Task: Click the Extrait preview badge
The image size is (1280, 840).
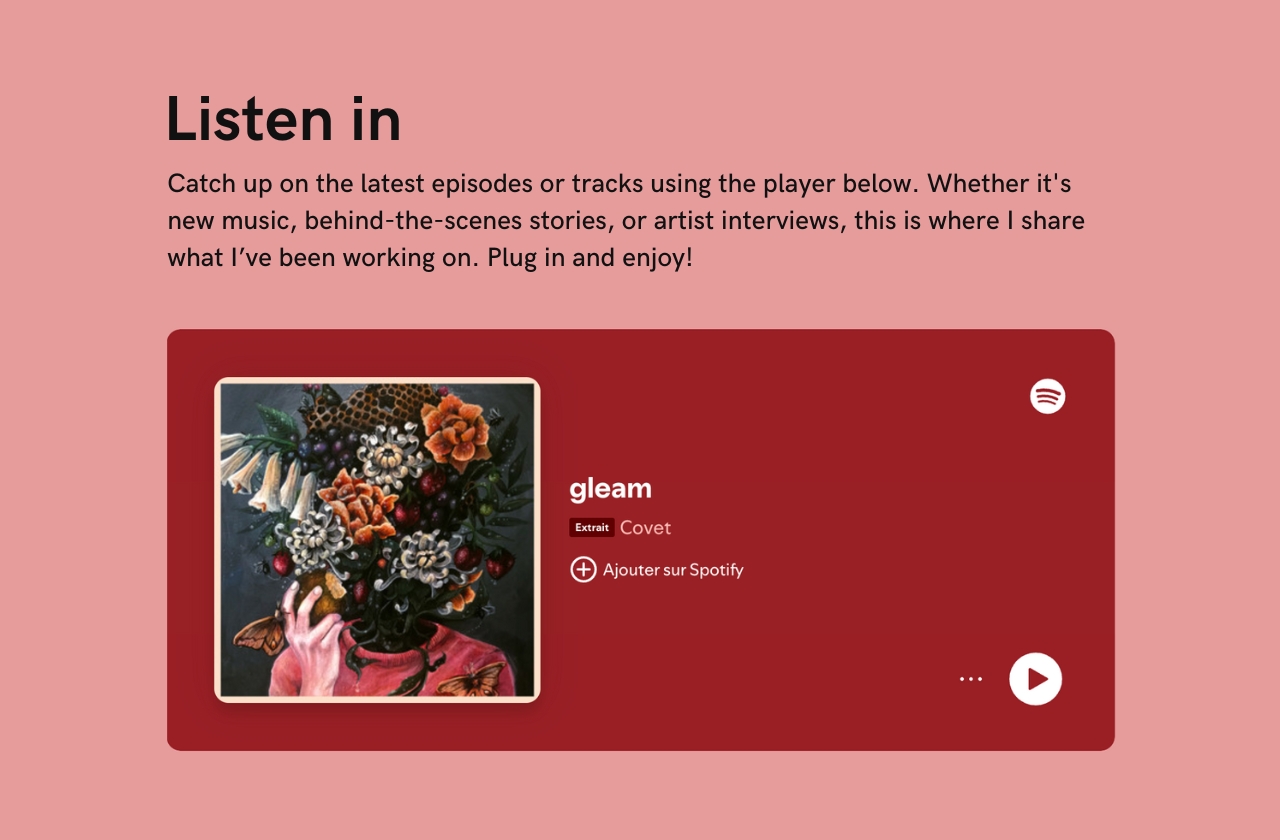Action: 592,527
